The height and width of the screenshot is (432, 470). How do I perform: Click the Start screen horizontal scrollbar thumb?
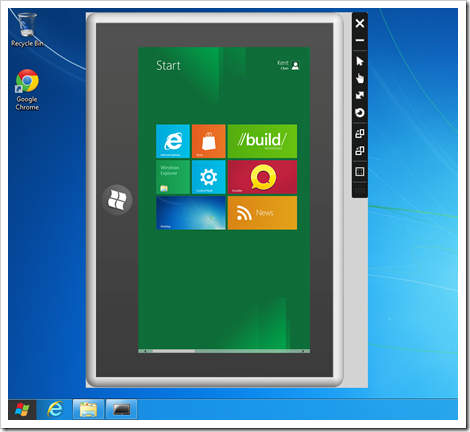pos(174,351)
